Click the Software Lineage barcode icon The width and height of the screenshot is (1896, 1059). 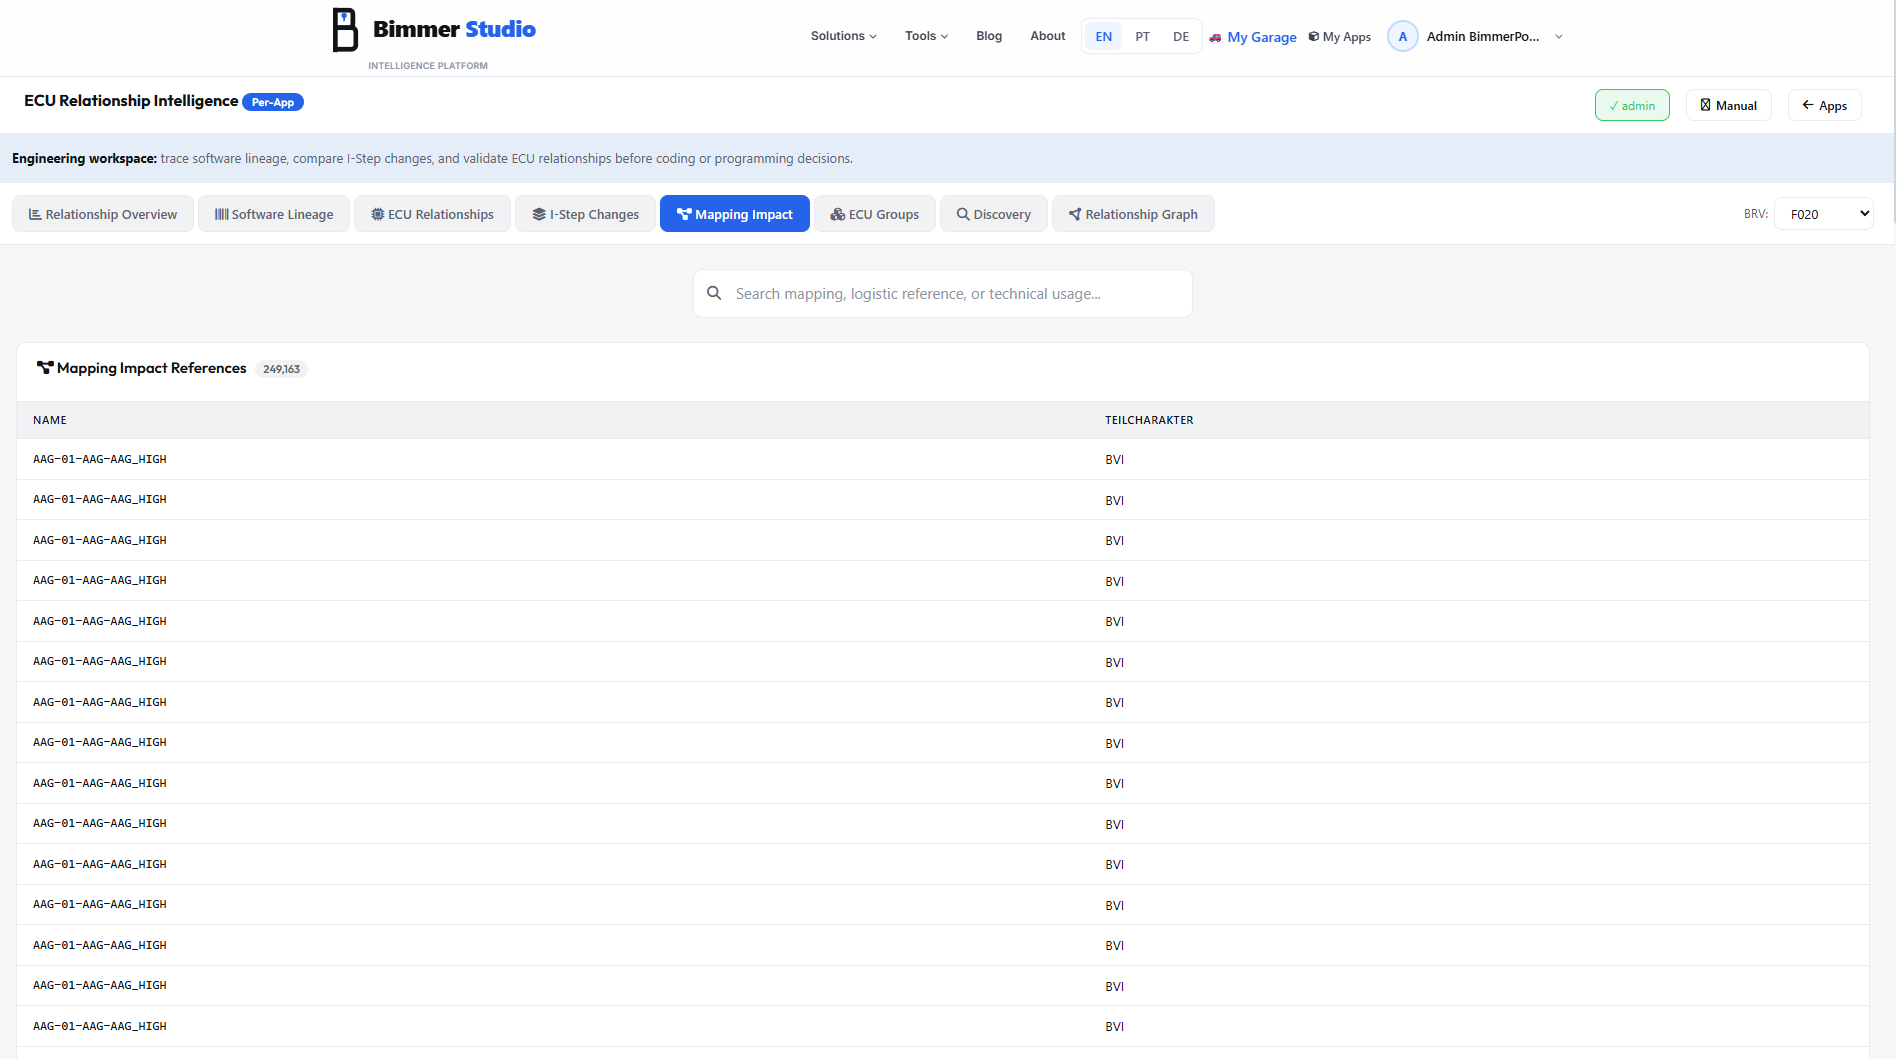[x=222, y=214]
